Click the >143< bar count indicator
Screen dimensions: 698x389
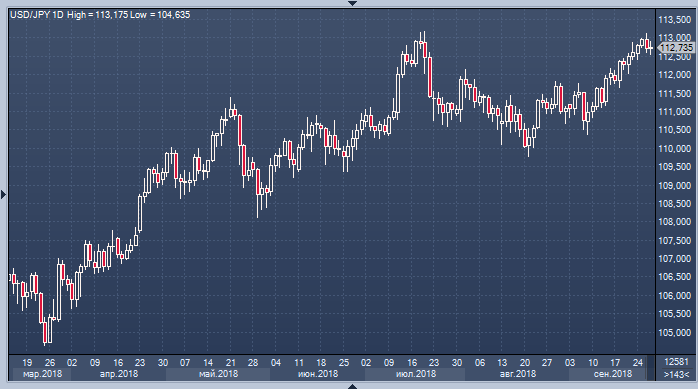coord(676,374)
